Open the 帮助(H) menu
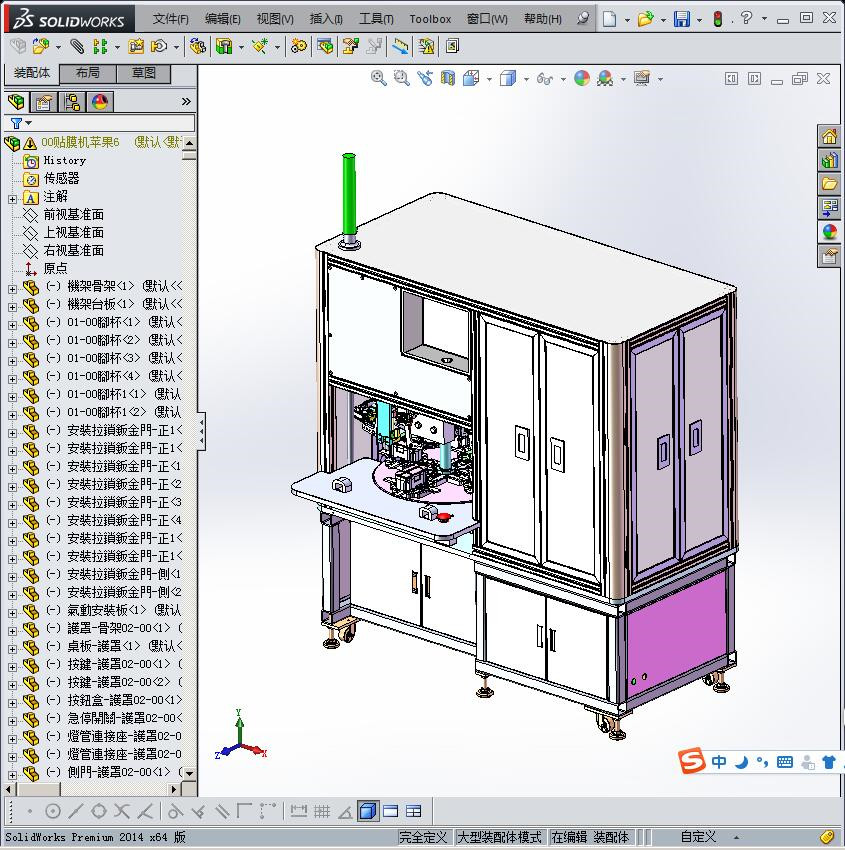The width and height of the screenshot is (845, 850). tap(543, 19)
